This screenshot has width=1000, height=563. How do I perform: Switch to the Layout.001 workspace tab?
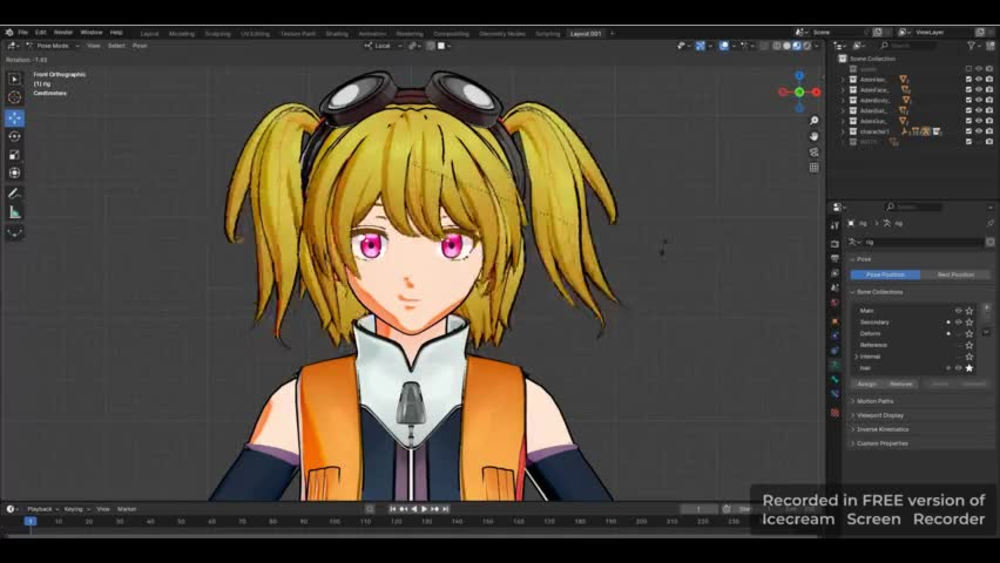pyautogui.click(x=585, y=33)
